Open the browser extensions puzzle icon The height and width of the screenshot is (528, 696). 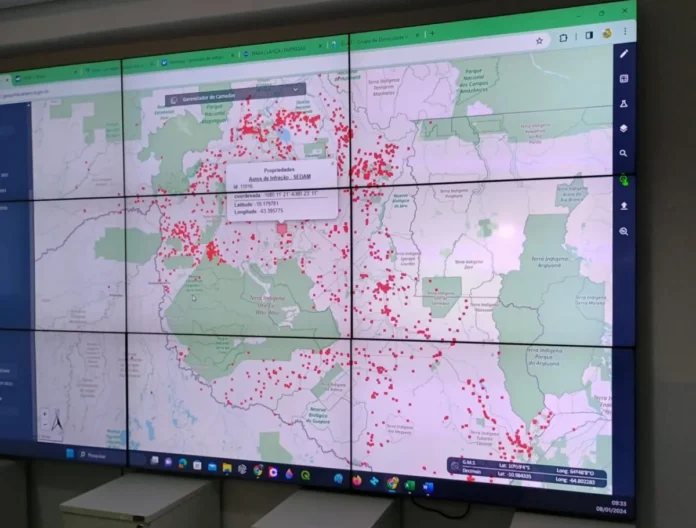click(x=564, y=38)
